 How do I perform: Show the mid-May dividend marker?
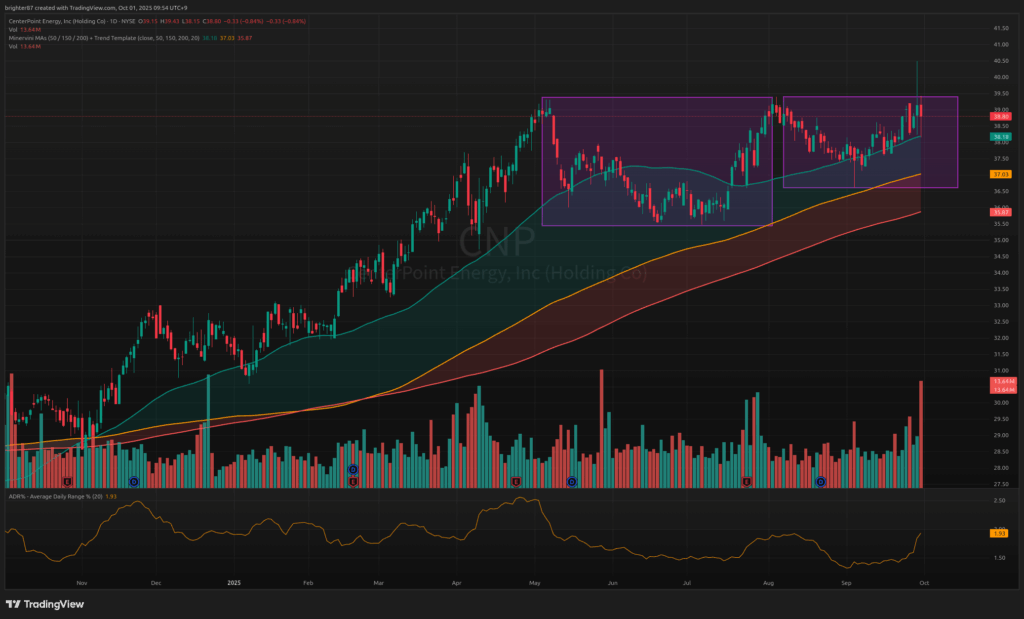tap(572, 482)
